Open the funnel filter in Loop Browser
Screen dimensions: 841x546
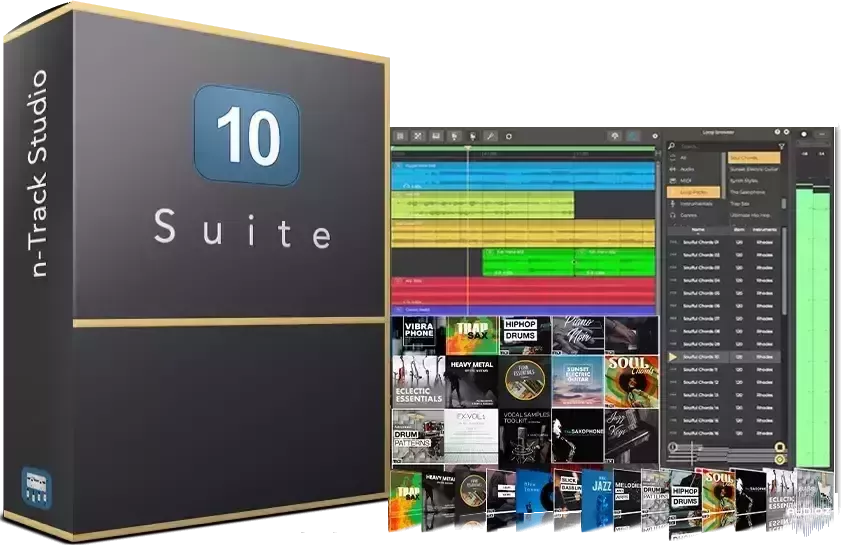781,146
